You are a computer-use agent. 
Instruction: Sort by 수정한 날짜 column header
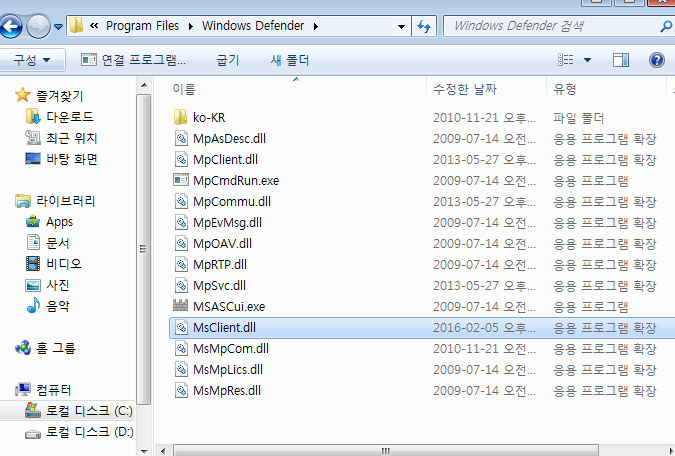465,89
